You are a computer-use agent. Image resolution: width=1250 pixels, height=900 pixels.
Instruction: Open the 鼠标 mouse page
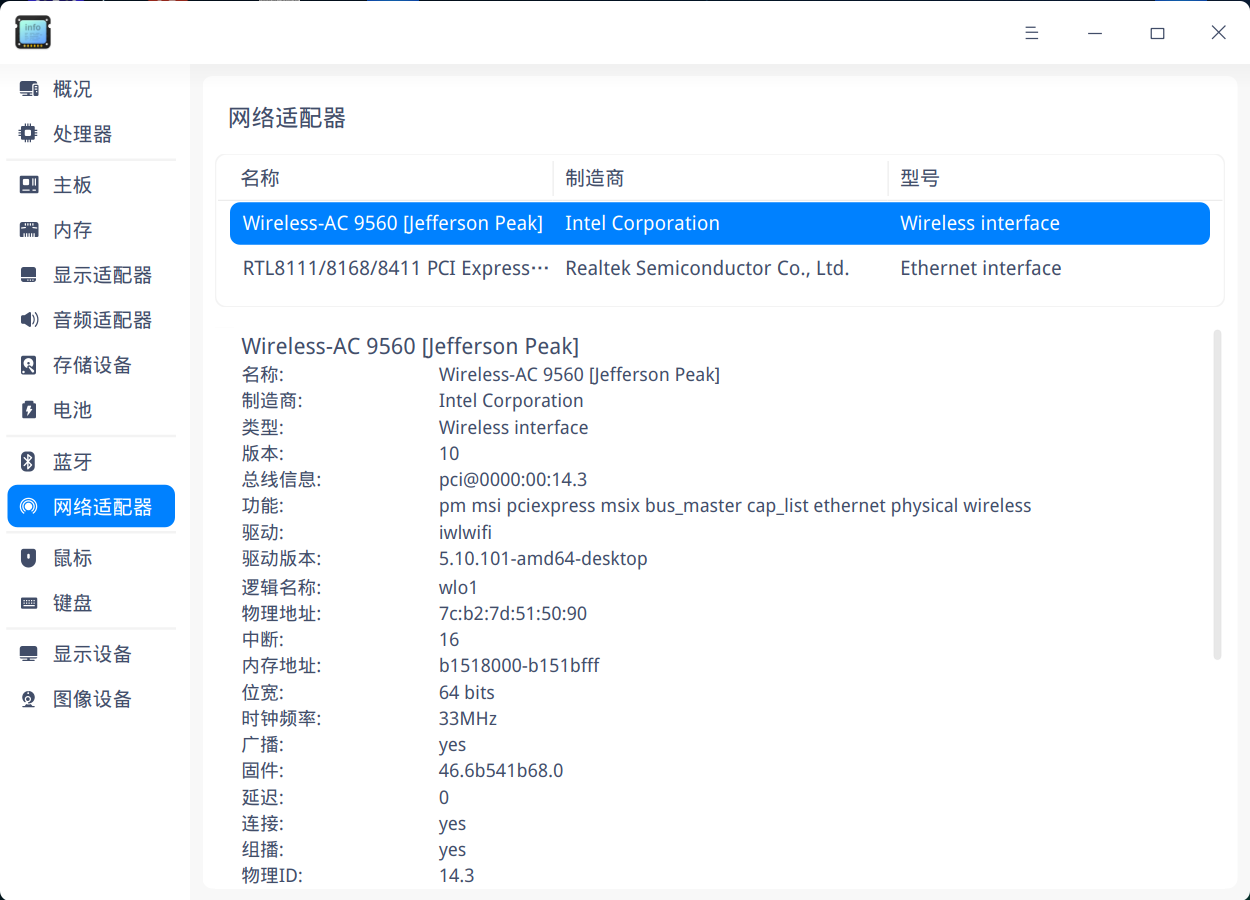pyautogui.click(x=91, y=558)
